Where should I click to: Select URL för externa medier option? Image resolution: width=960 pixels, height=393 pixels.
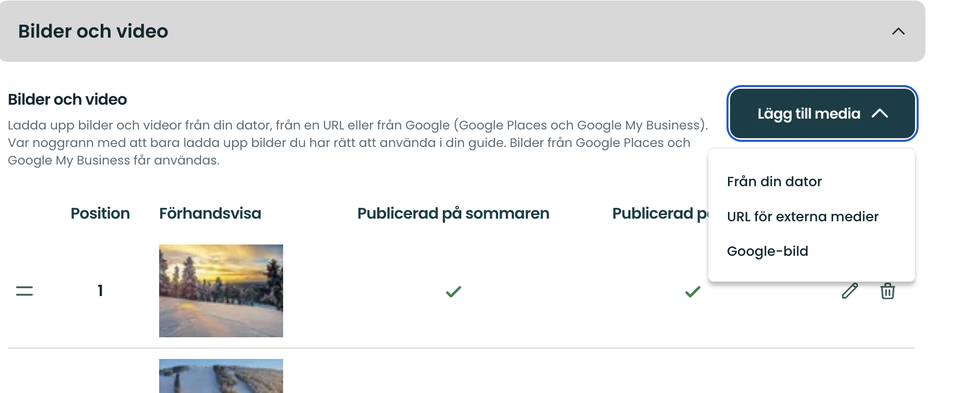point(803,217)
